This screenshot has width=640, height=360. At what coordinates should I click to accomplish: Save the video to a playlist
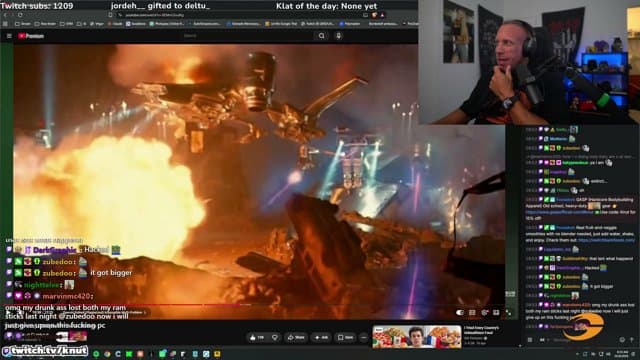click(x=345, y=338)
